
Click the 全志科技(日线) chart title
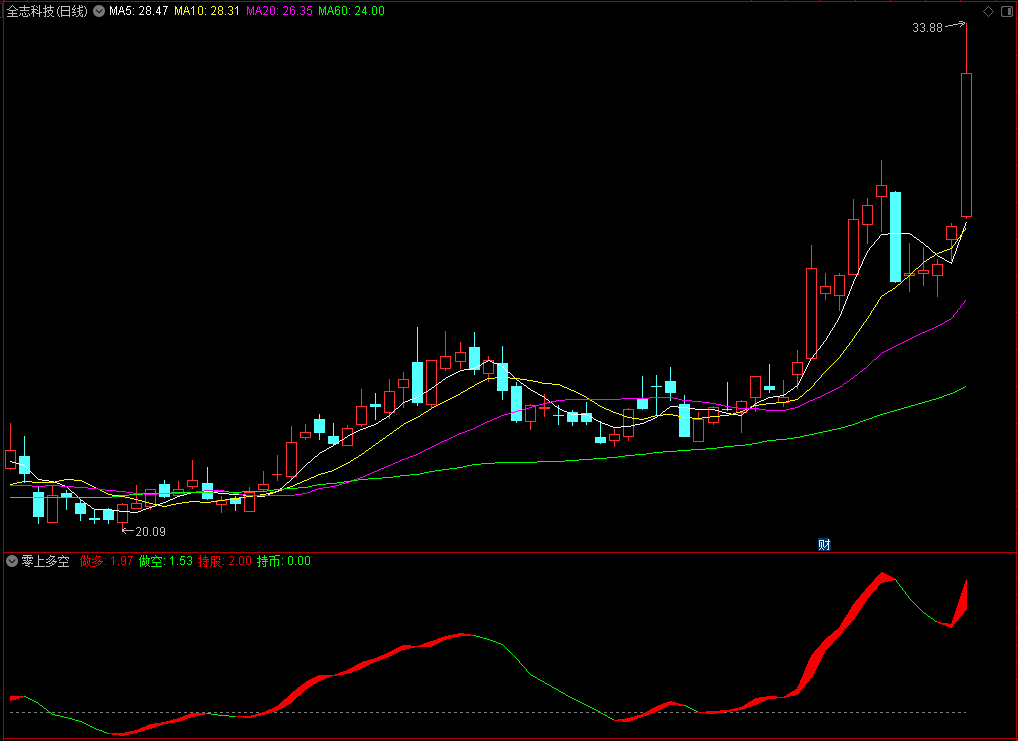[47, 11]
